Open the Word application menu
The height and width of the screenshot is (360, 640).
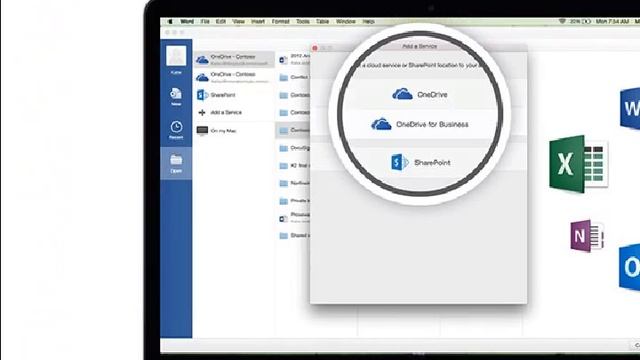187,22
